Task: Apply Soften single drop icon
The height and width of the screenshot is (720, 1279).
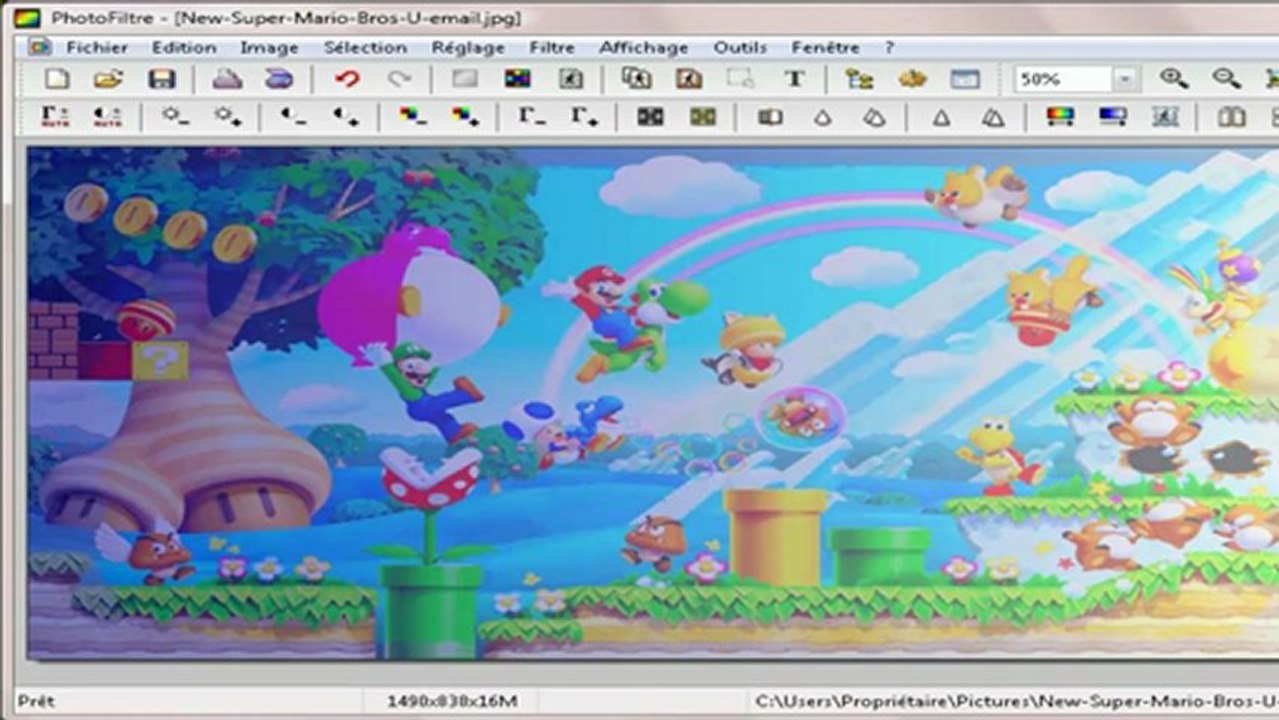Action: point(822,117)
